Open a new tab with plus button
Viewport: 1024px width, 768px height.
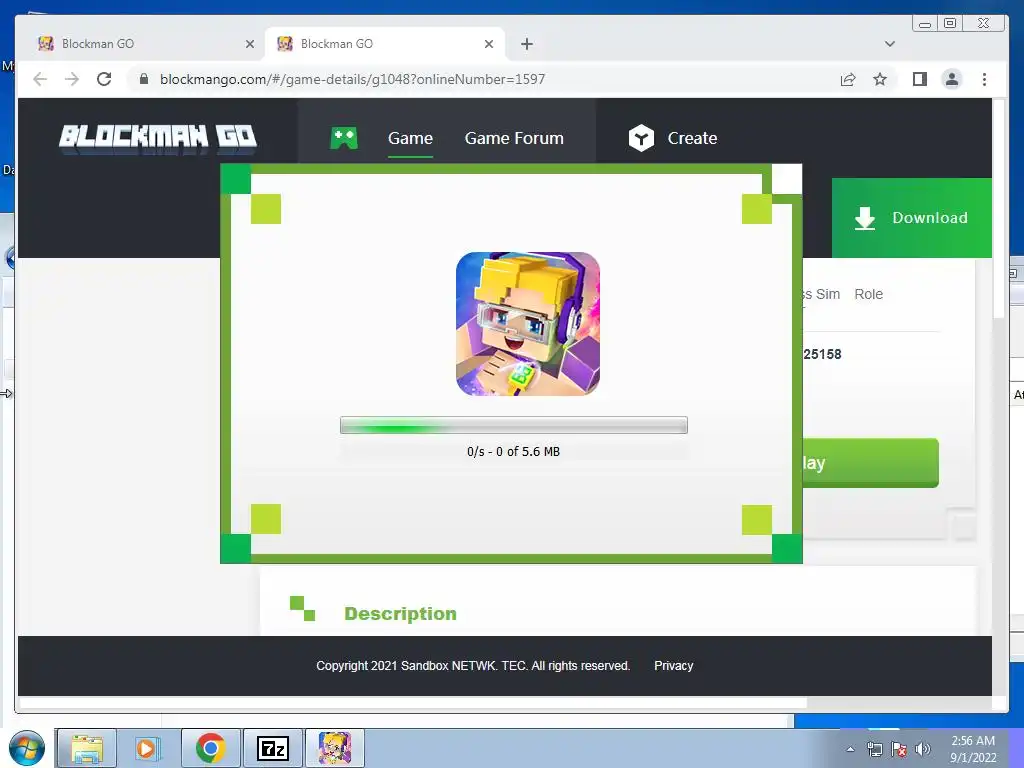526,44
